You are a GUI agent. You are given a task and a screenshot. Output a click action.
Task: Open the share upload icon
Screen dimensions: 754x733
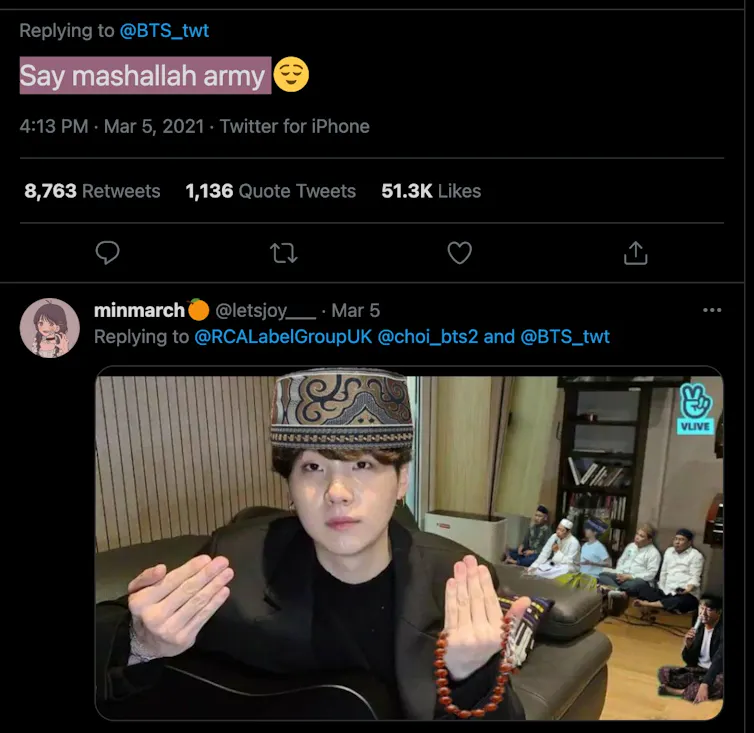pos(635,254)
